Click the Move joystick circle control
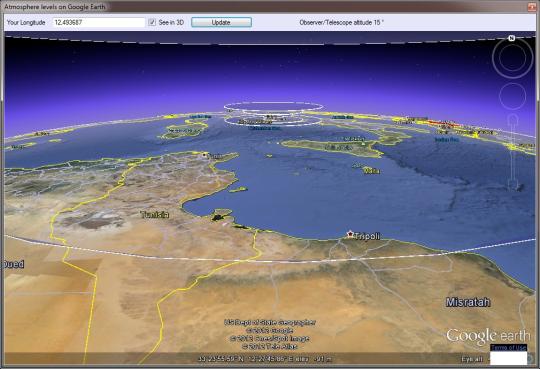This screenshot has height=369, width=540. pyautogui.click(x=512, y=96)
